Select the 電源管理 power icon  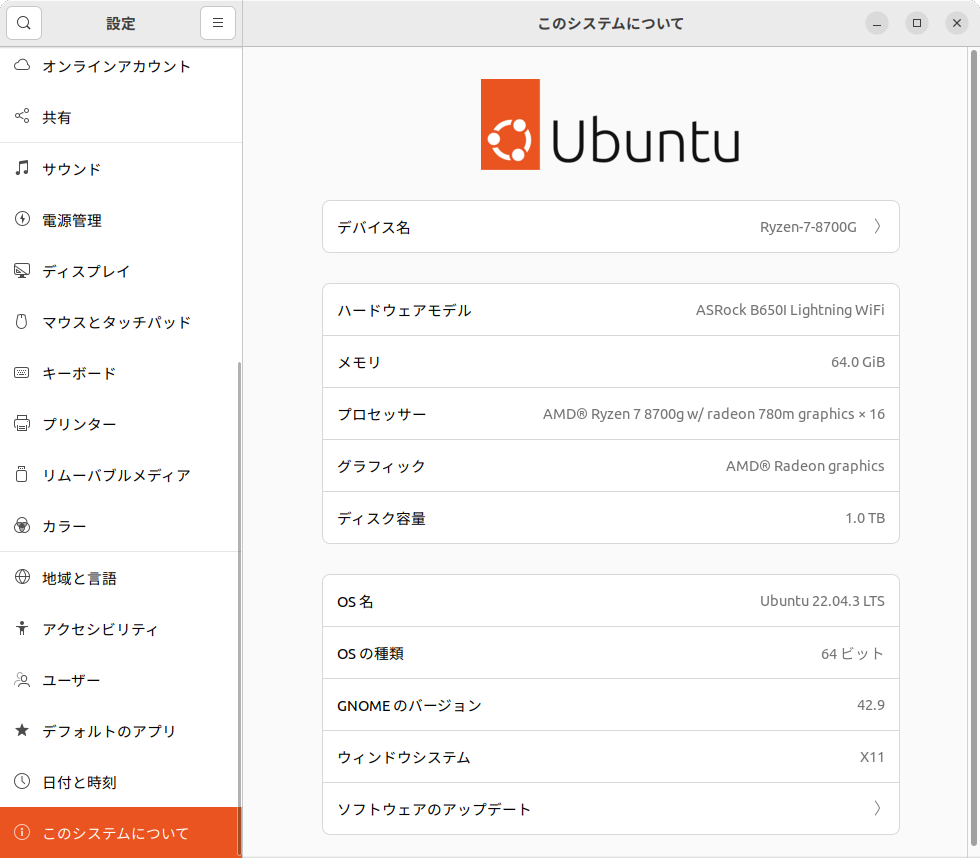22,220
